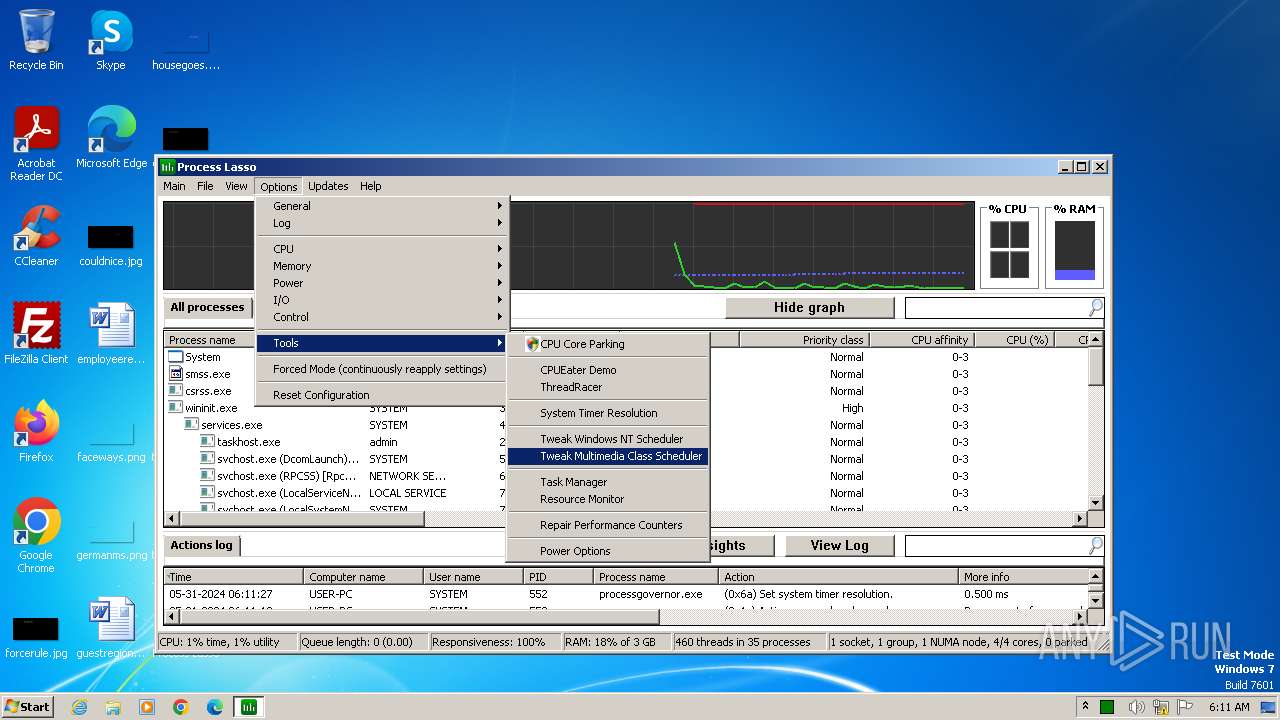
Task: Open Google Chrome desktop shortcut
Action: pyautogui.click(x=36, y=536)
